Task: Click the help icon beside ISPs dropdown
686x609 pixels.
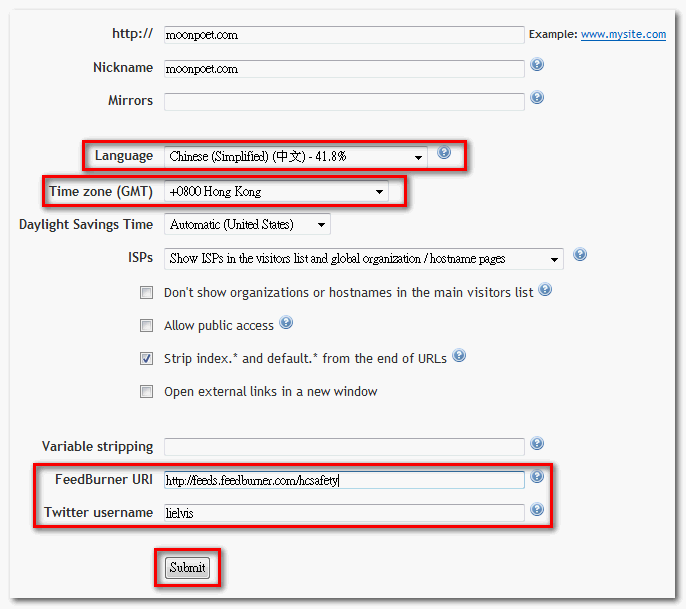Action: [x=580, y=256]
